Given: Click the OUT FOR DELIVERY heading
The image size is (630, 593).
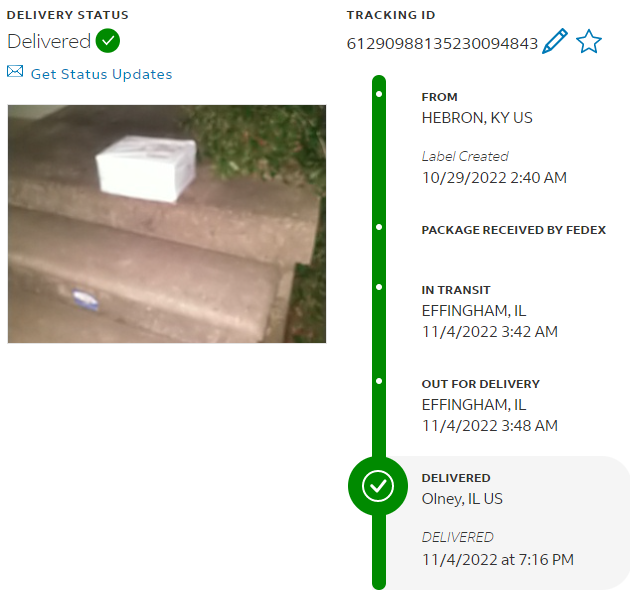Looking at the screenshot, I should tap(481, 384).
